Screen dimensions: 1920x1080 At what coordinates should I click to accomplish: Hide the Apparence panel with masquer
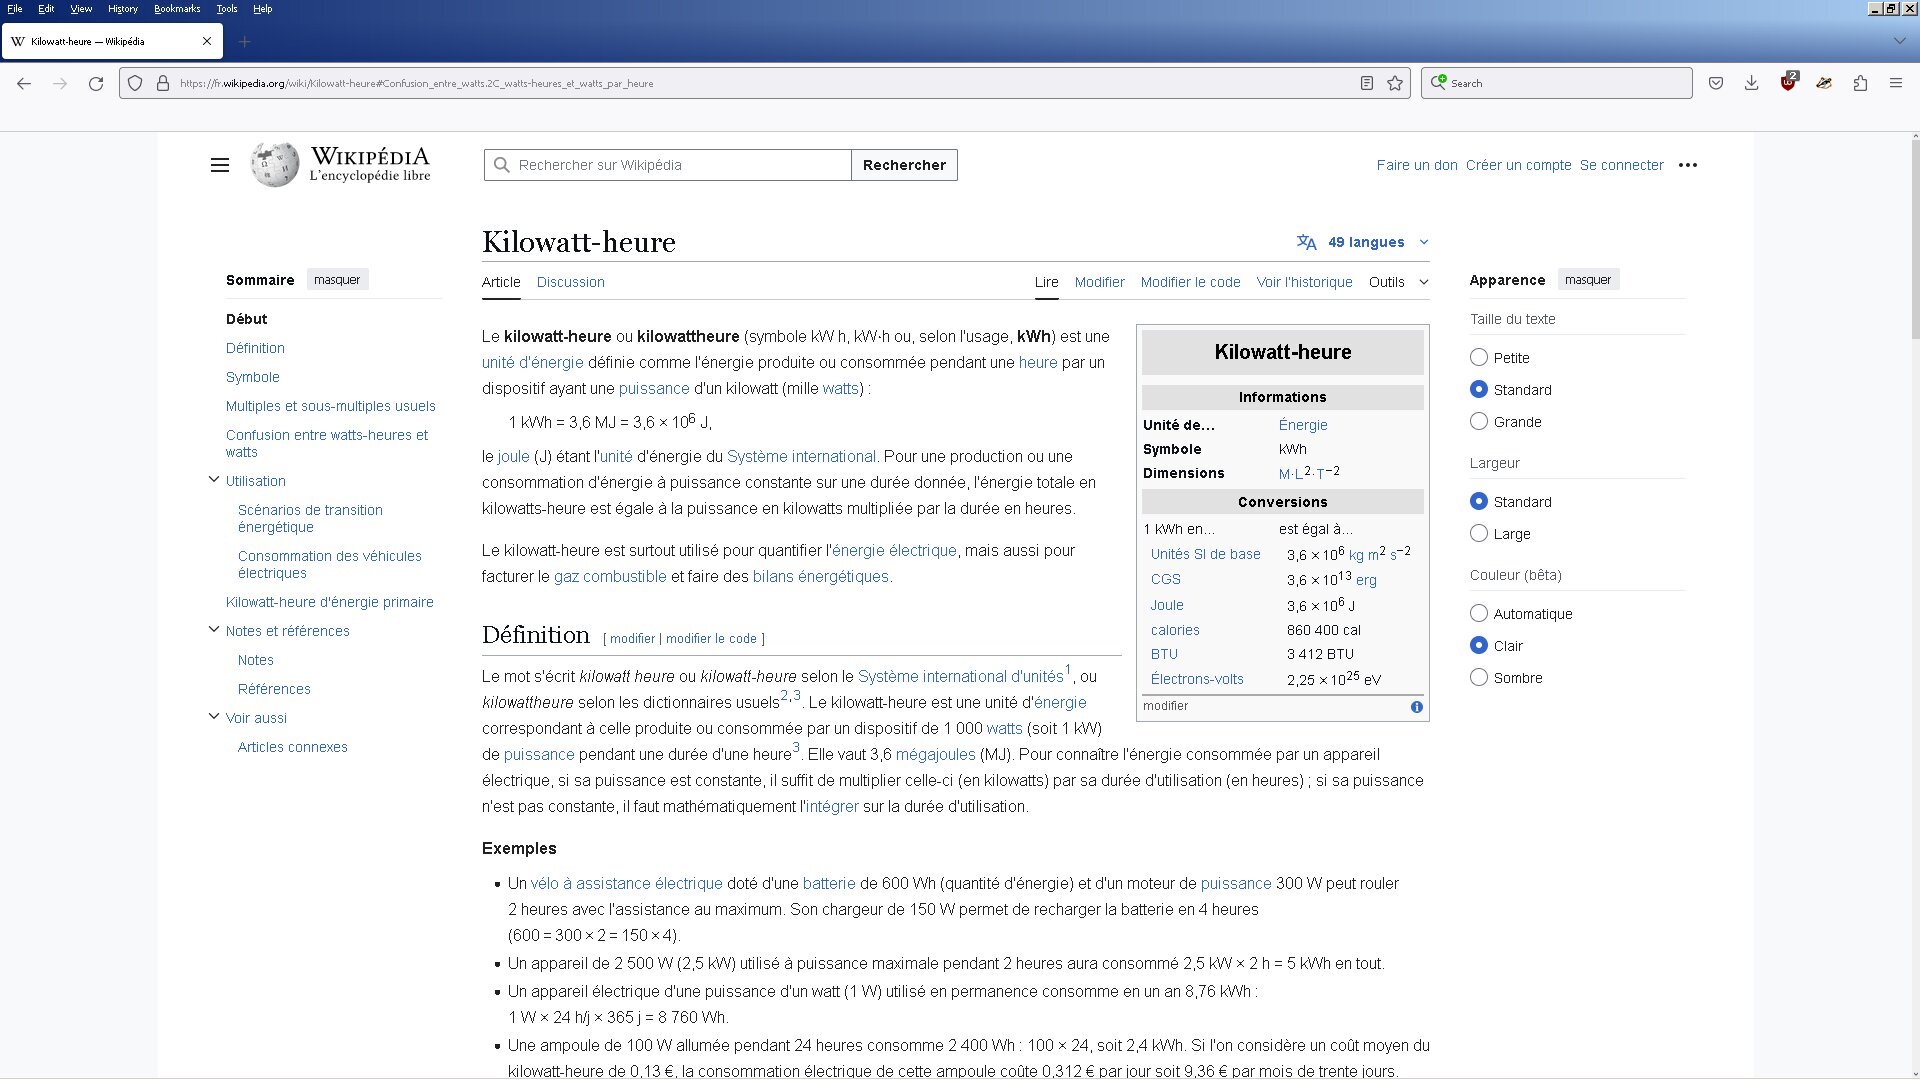[x=1588, y=280]
